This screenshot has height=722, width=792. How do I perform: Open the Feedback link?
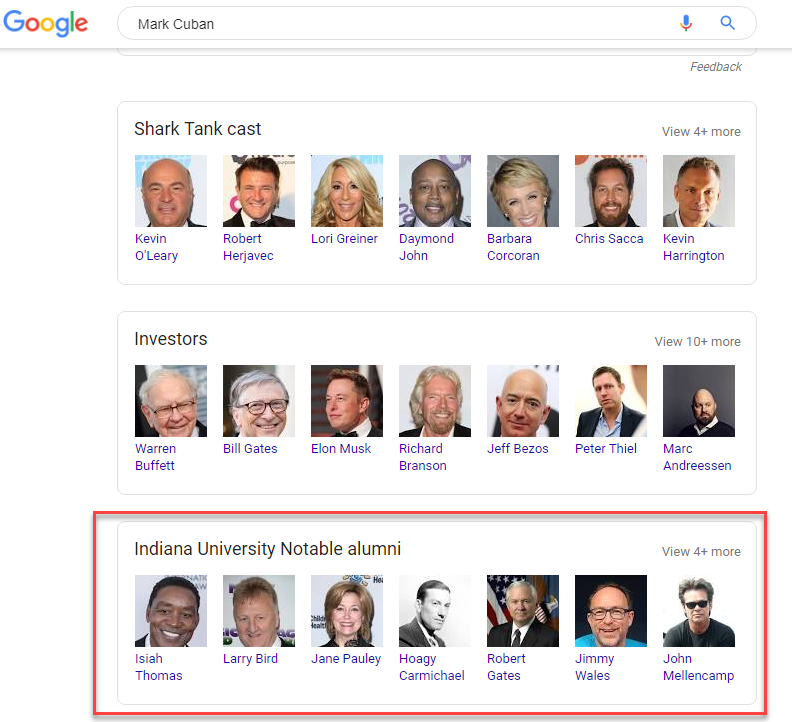[x=715, y=67]
